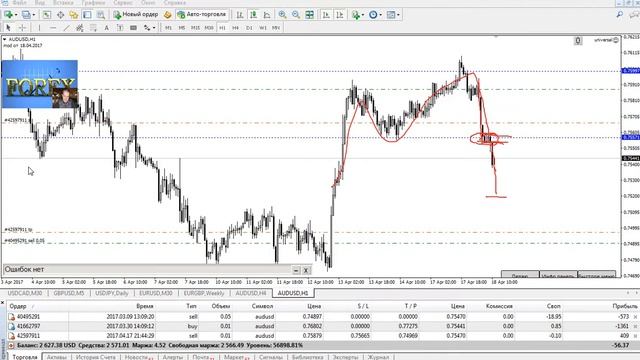The width and height of the screenshot is (640, 360).
Task: Open the Эксперты terminal tab
Action: pyautogui.click(x=345, y=357)
